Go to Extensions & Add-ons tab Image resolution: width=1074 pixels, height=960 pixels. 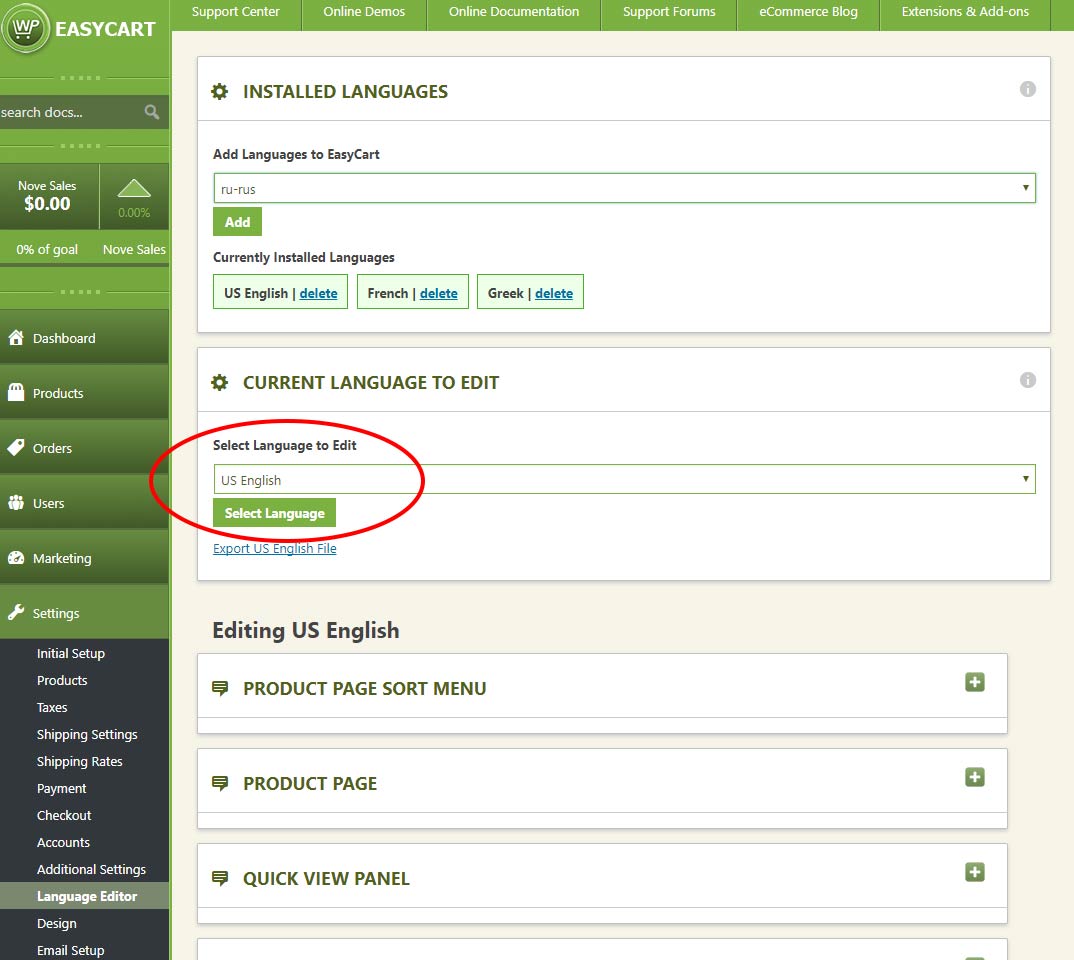click(965, 12)
